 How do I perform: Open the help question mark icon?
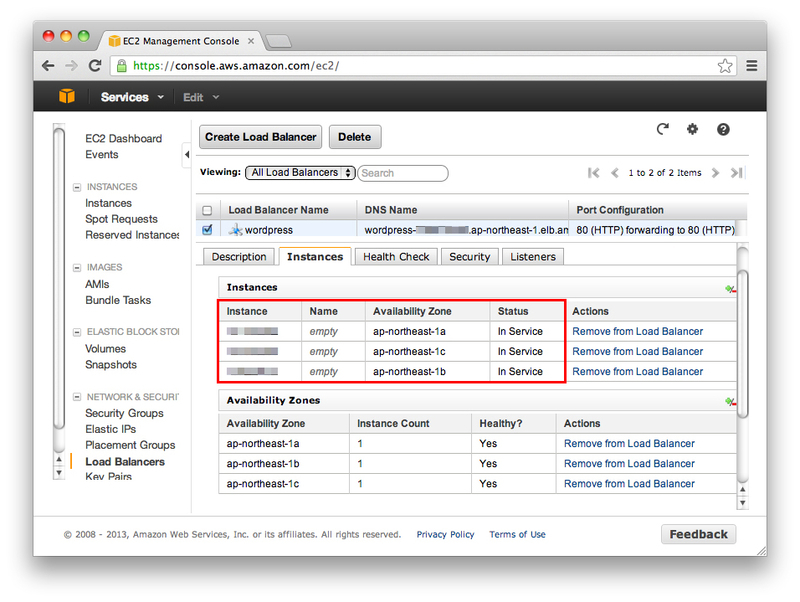(x=723, y=130)
